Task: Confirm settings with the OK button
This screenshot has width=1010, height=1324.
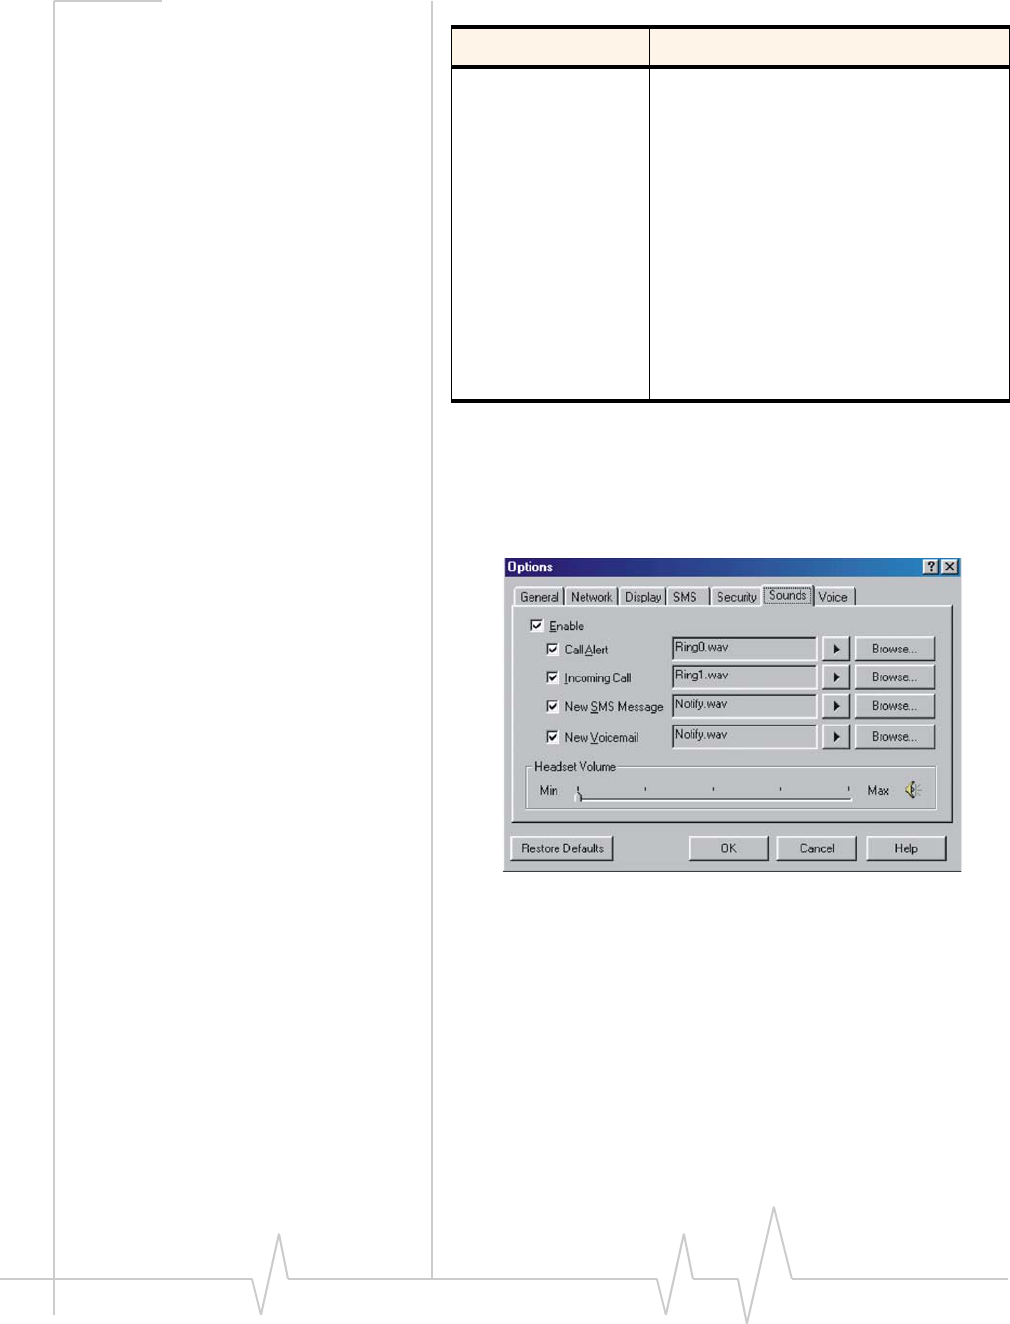Action: tap(728, 848)
